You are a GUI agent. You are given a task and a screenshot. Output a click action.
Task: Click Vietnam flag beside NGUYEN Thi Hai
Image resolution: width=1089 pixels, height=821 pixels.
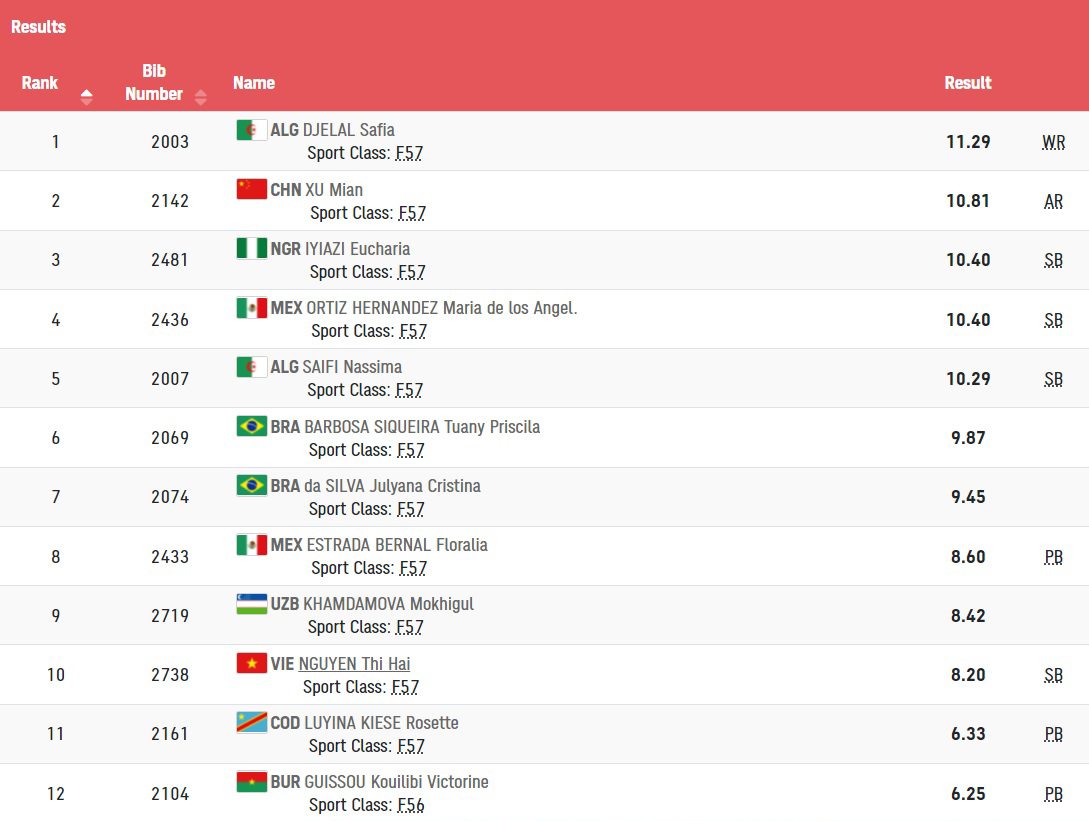251,663
